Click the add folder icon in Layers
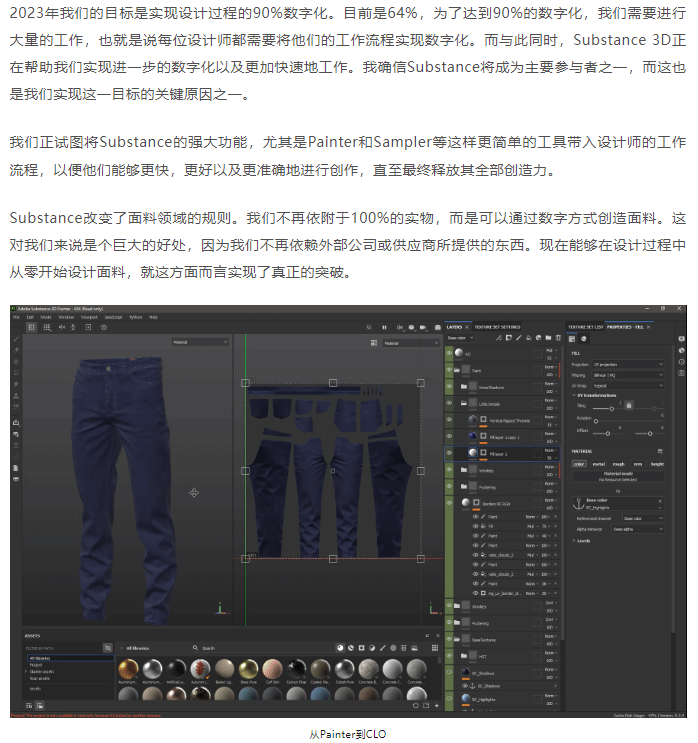The image size is (698, 743). 548,338
